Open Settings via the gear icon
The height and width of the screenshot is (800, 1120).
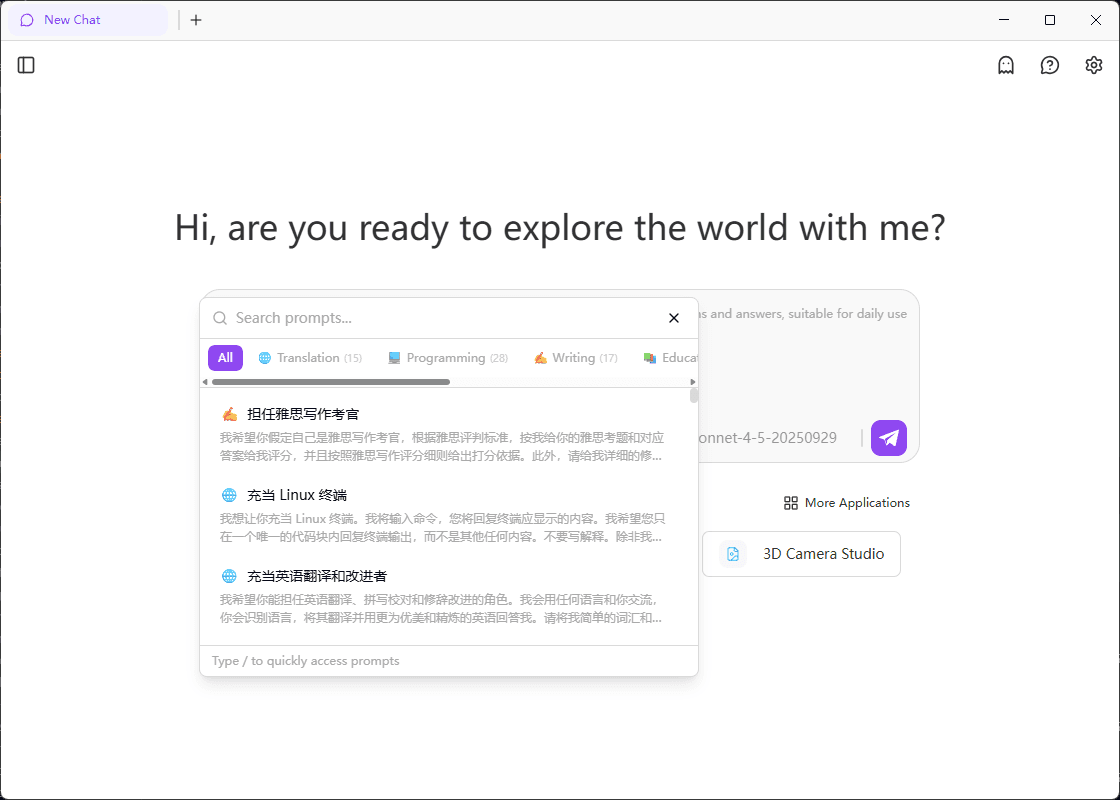pyautogui.click(x=1093, y=65)
